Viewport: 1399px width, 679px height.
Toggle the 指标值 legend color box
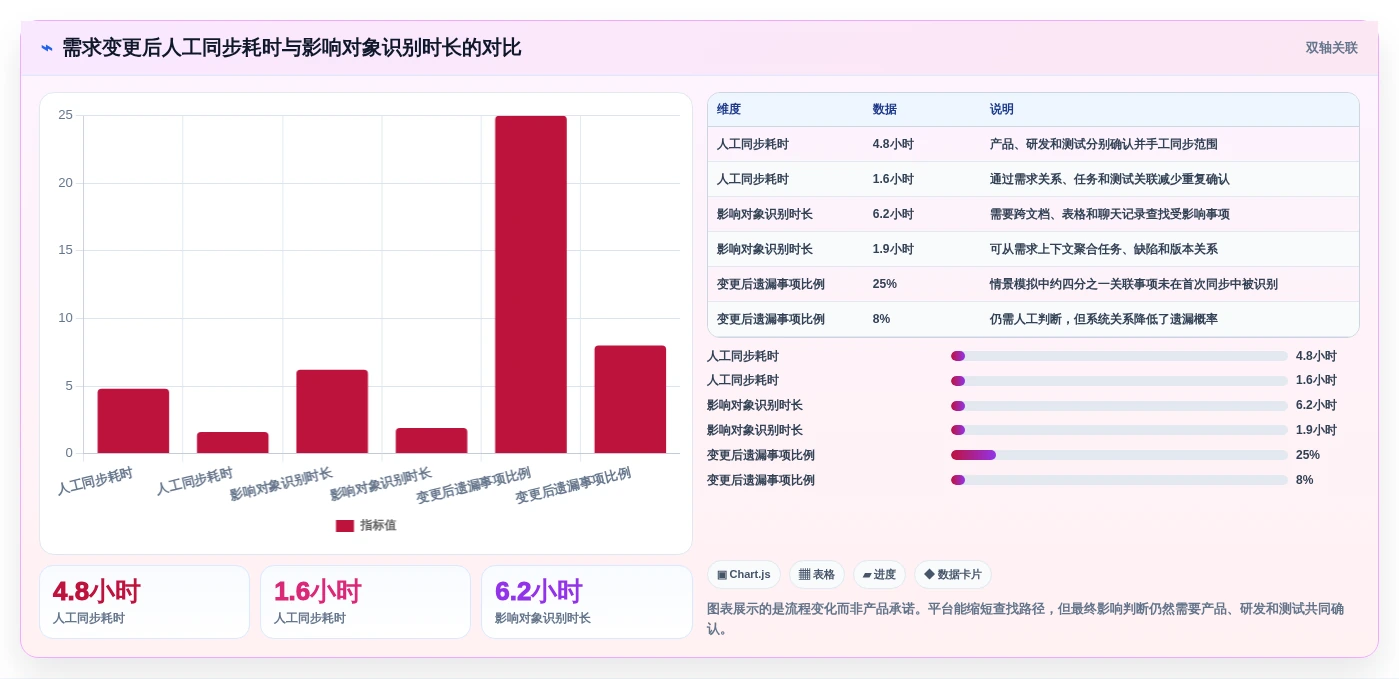pos(345,526)
